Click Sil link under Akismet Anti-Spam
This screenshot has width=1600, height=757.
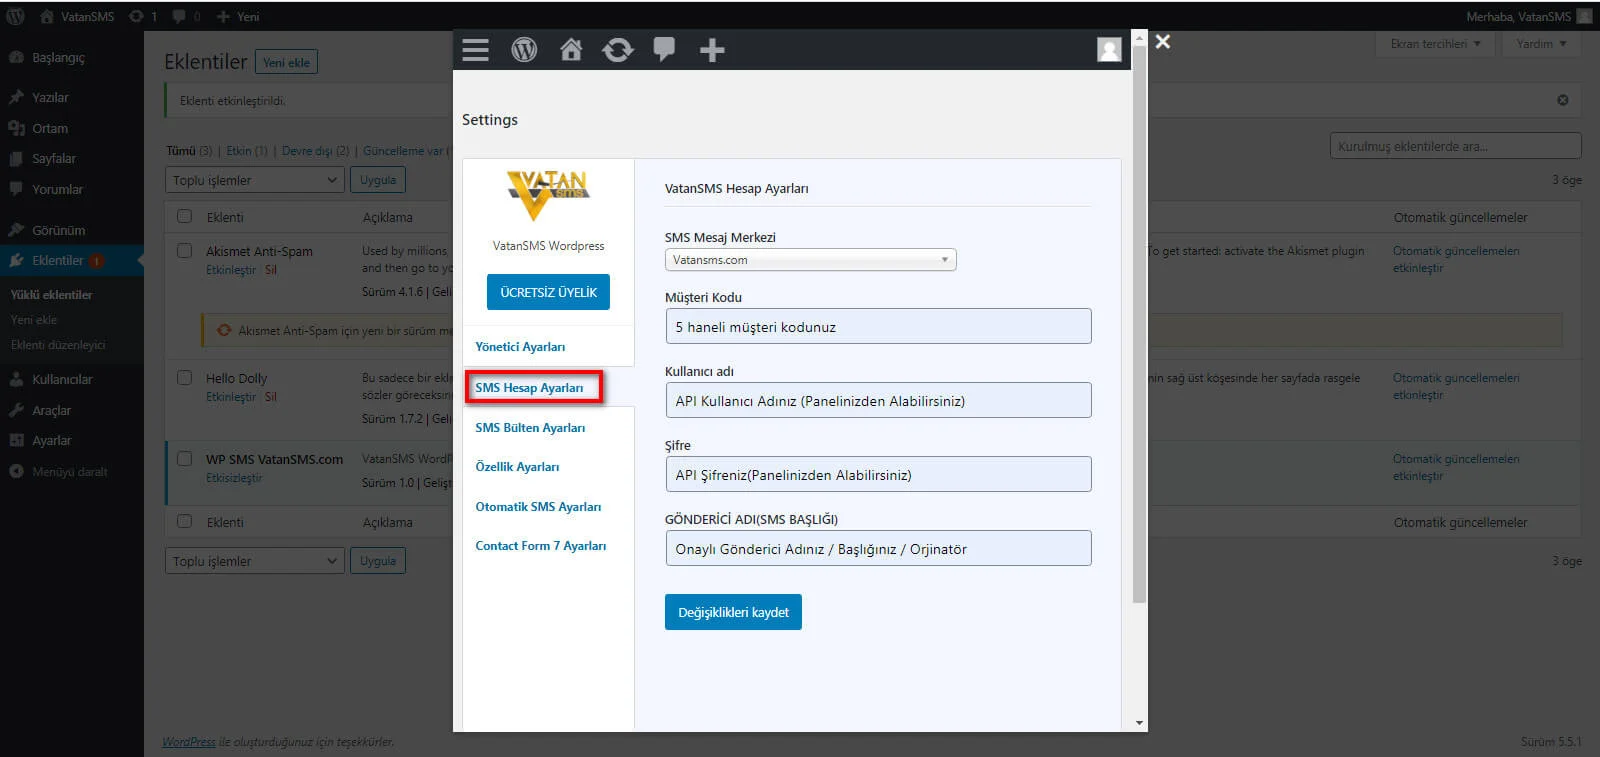[270, 270]
